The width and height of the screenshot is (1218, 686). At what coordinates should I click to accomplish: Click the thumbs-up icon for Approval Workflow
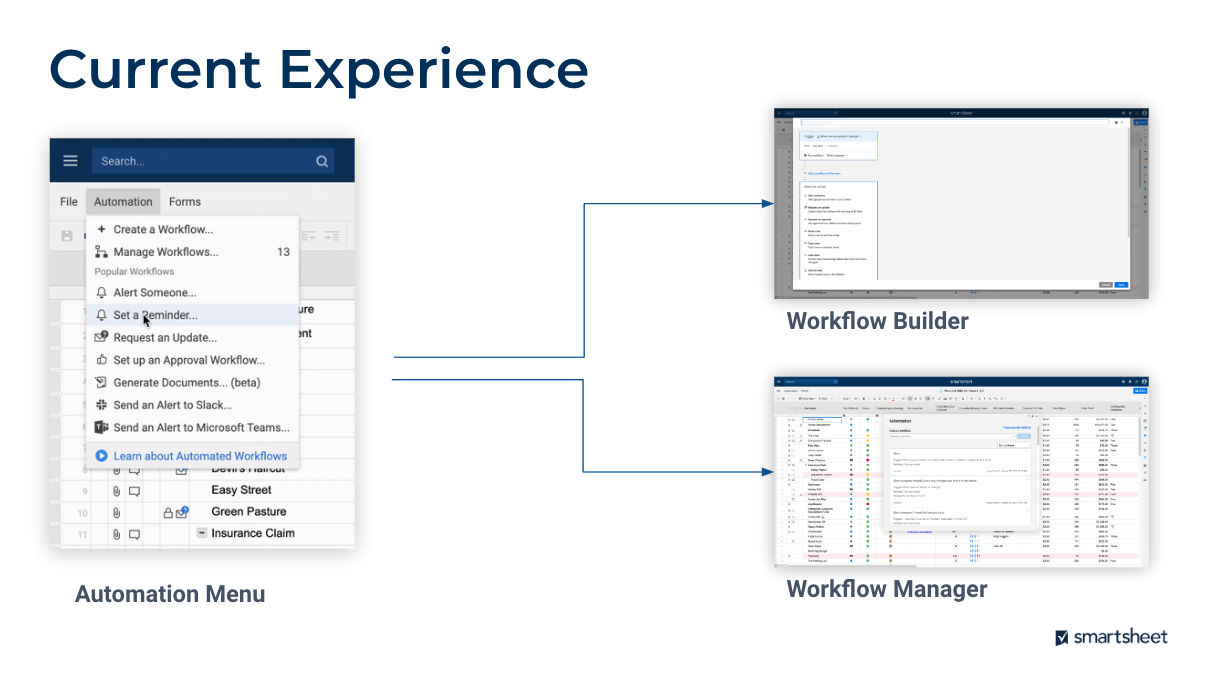point(101,360)
